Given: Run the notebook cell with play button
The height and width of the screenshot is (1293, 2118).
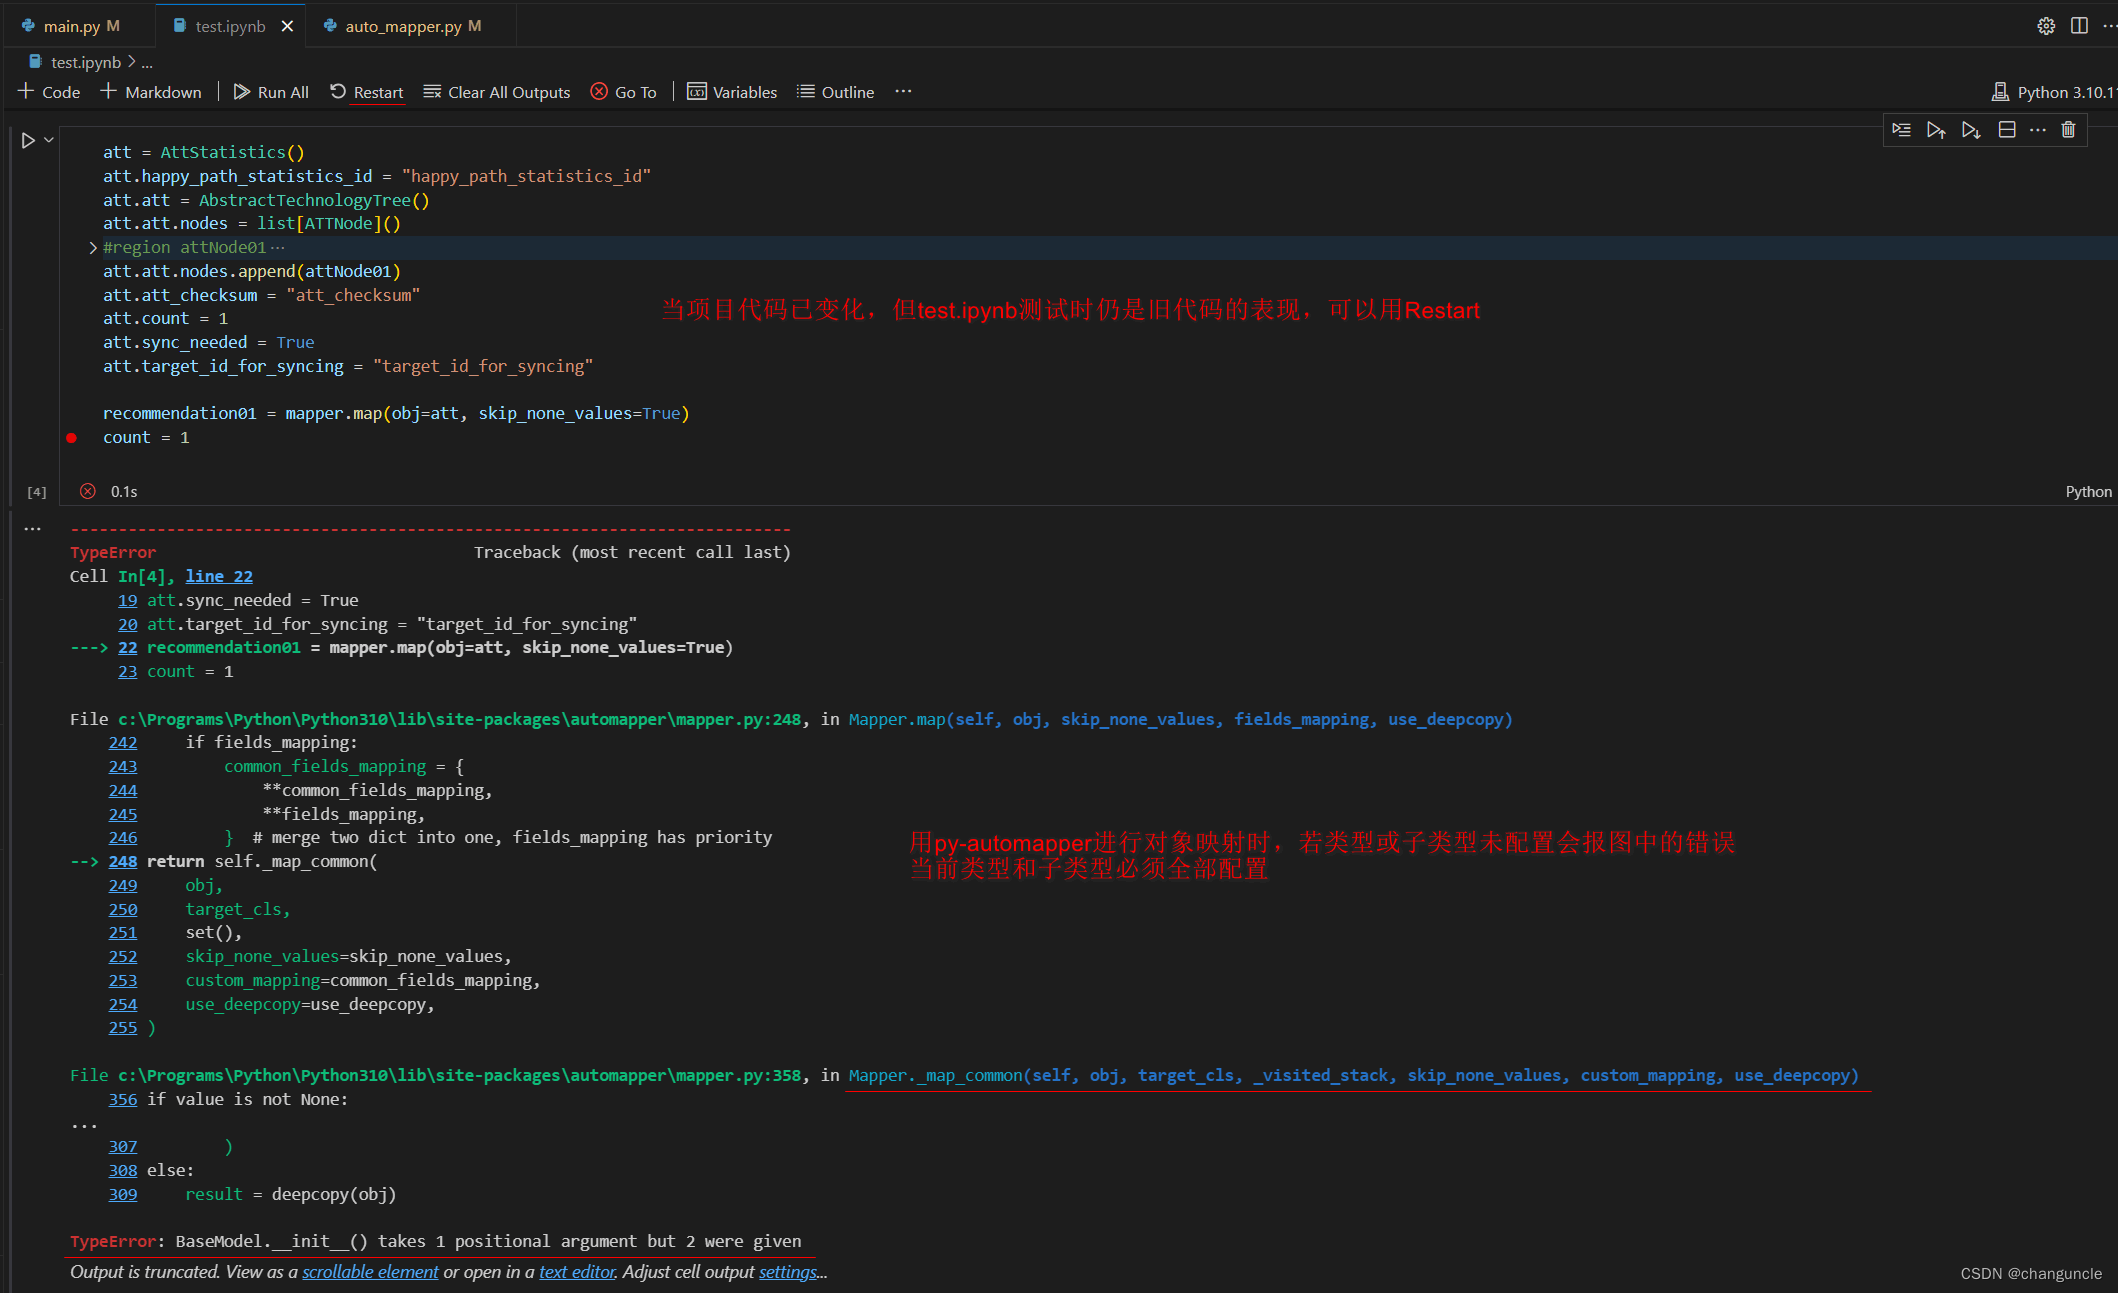Looking at the screenshot, I should (x=28, y=141).
